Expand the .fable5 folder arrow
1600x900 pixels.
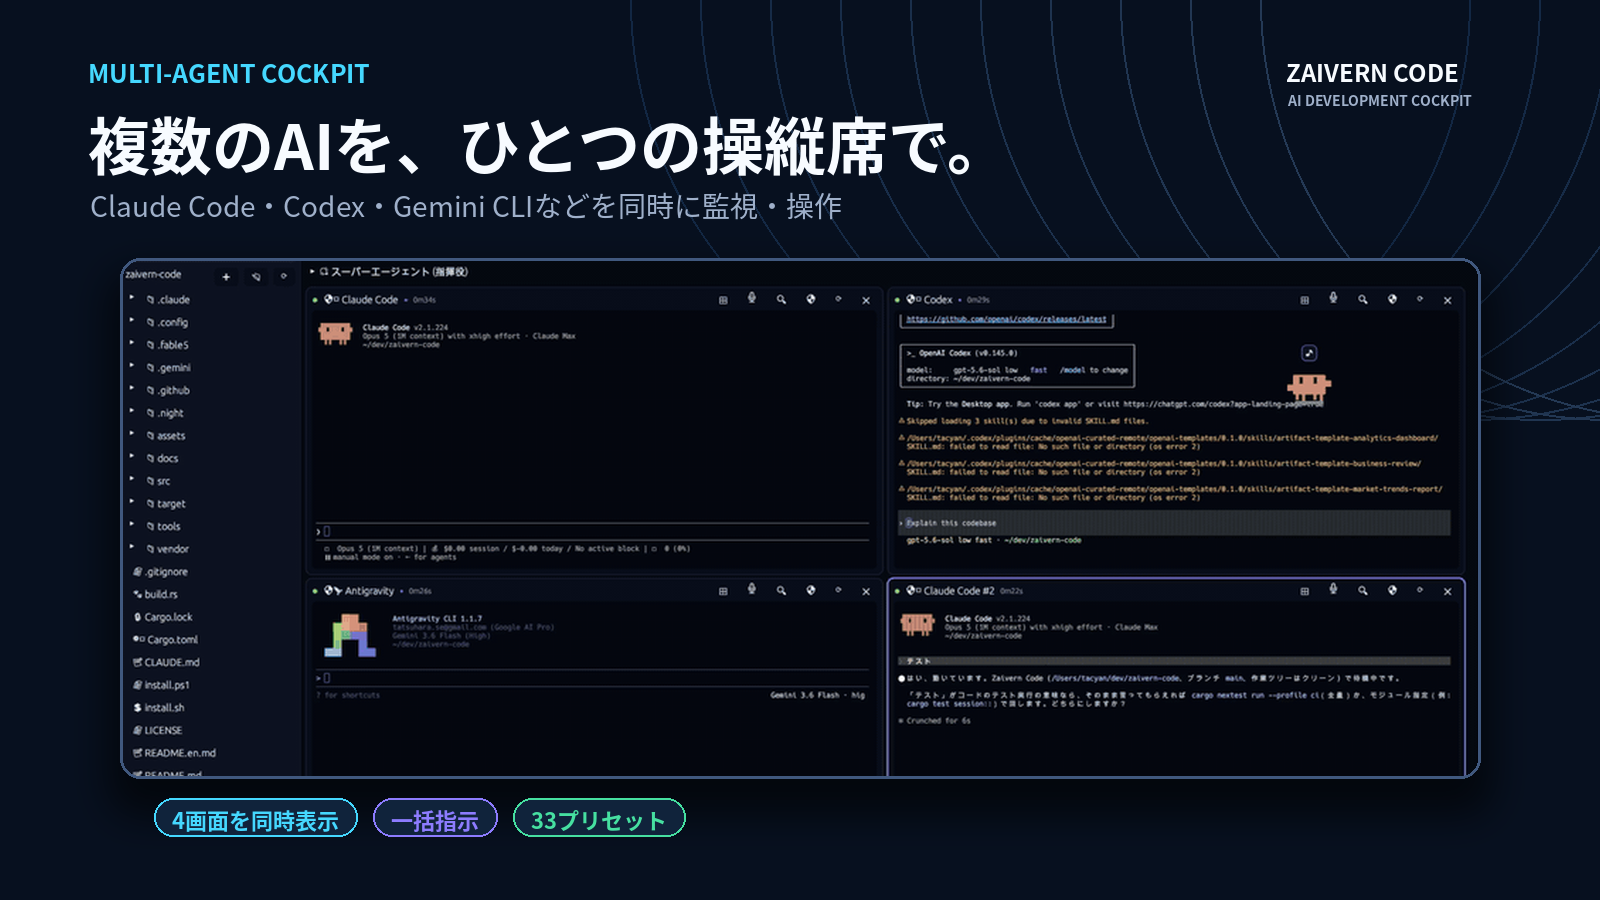tap(132, 343)
